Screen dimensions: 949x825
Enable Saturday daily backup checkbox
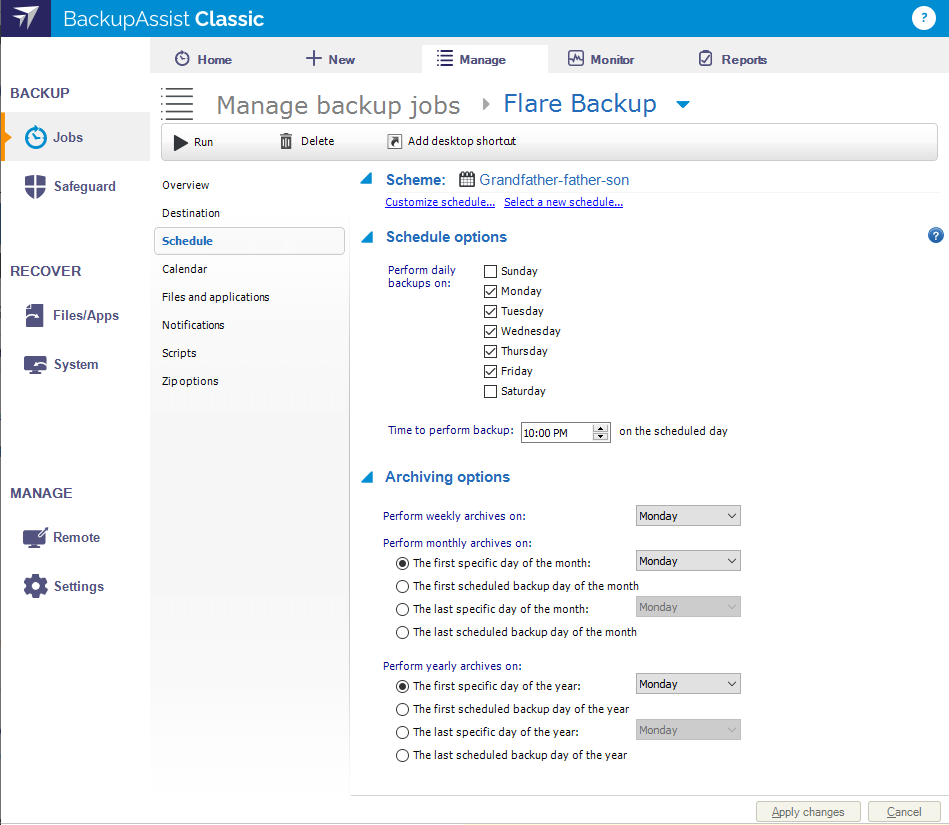tap(490, 391)
